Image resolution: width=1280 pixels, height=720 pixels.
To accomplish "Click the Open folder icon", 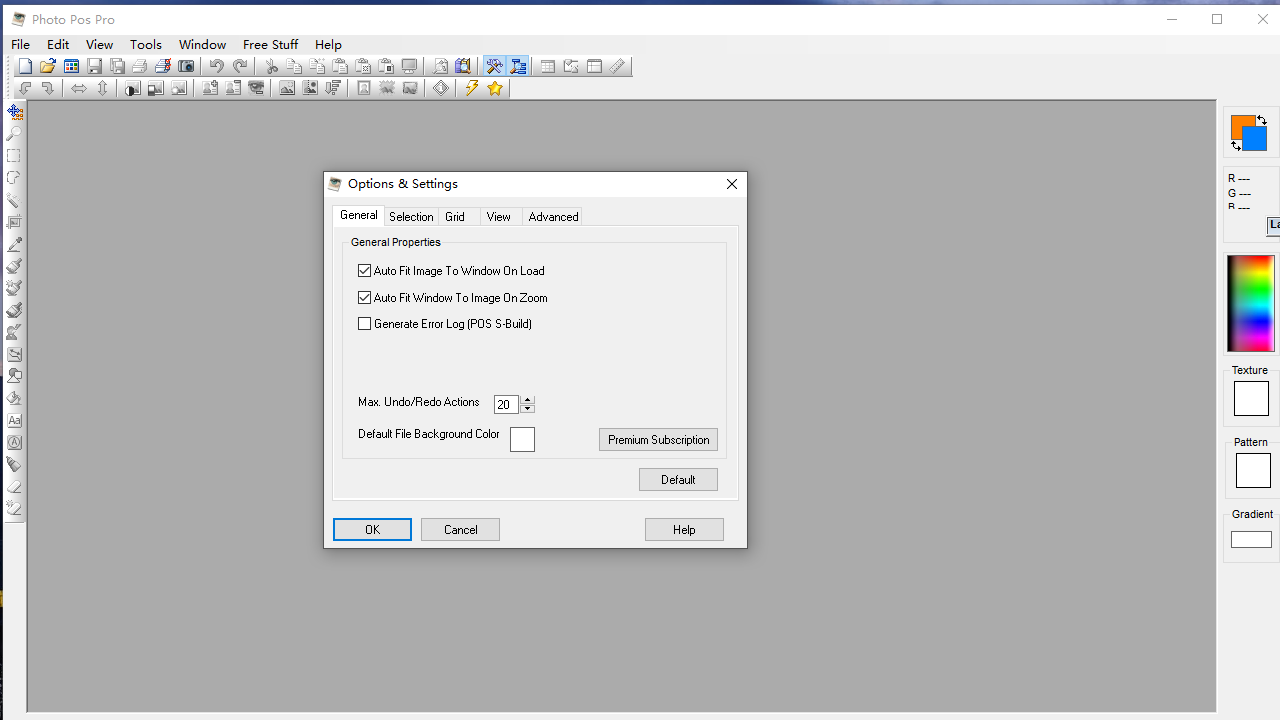I will pyautogui.click(x=48, y=67).
